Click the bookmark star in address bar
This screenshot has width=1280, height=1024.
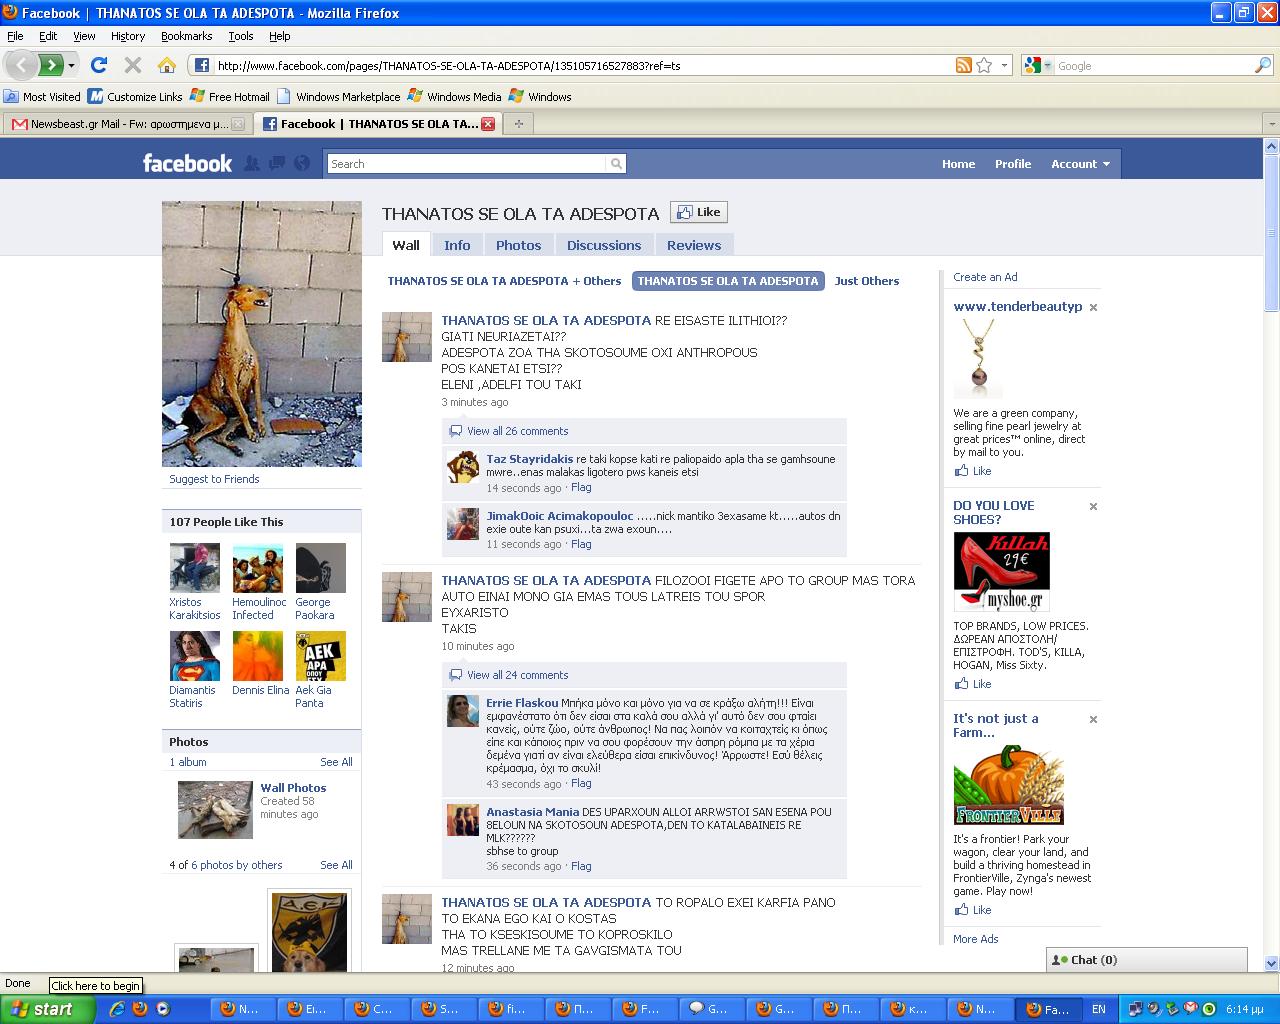[984, 65]
